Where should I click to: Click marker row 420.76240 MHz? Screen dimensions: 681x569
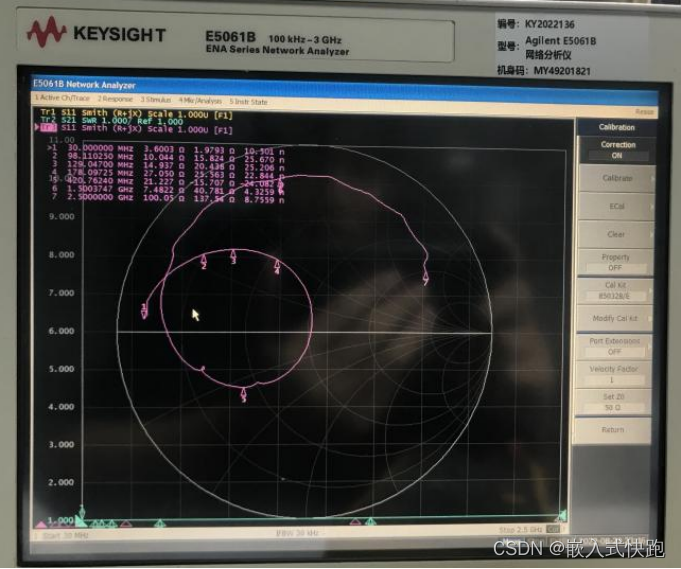coord(166,182)
